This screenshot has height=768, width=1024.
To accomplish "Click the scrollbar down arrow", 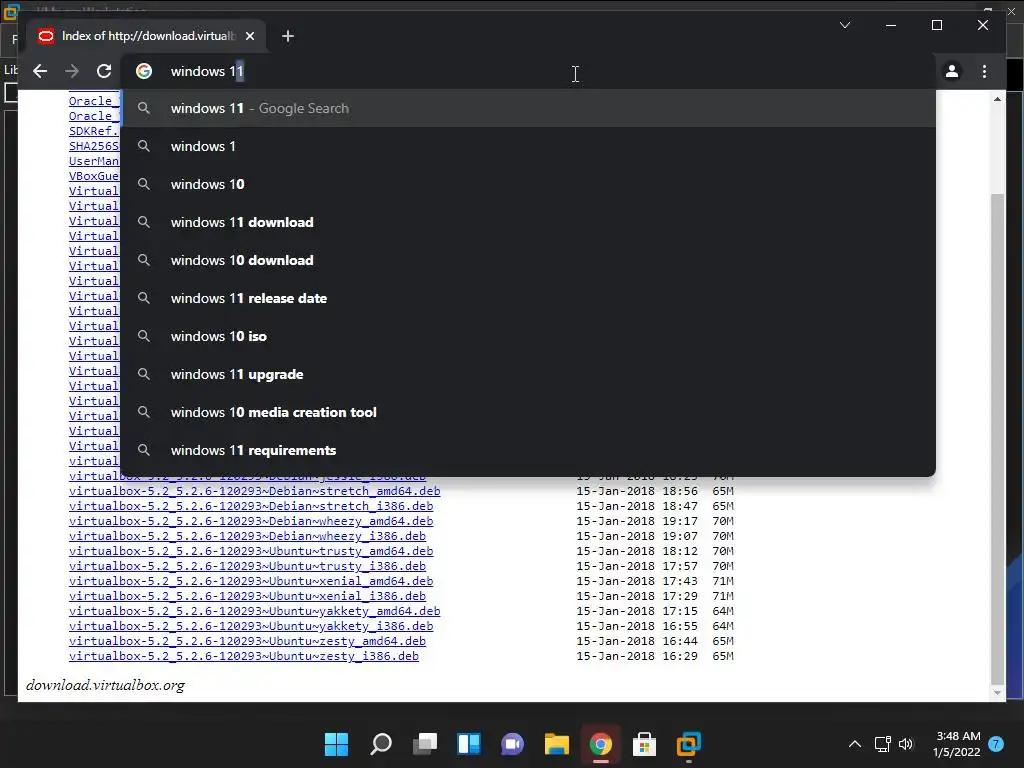I will [997, 693].
